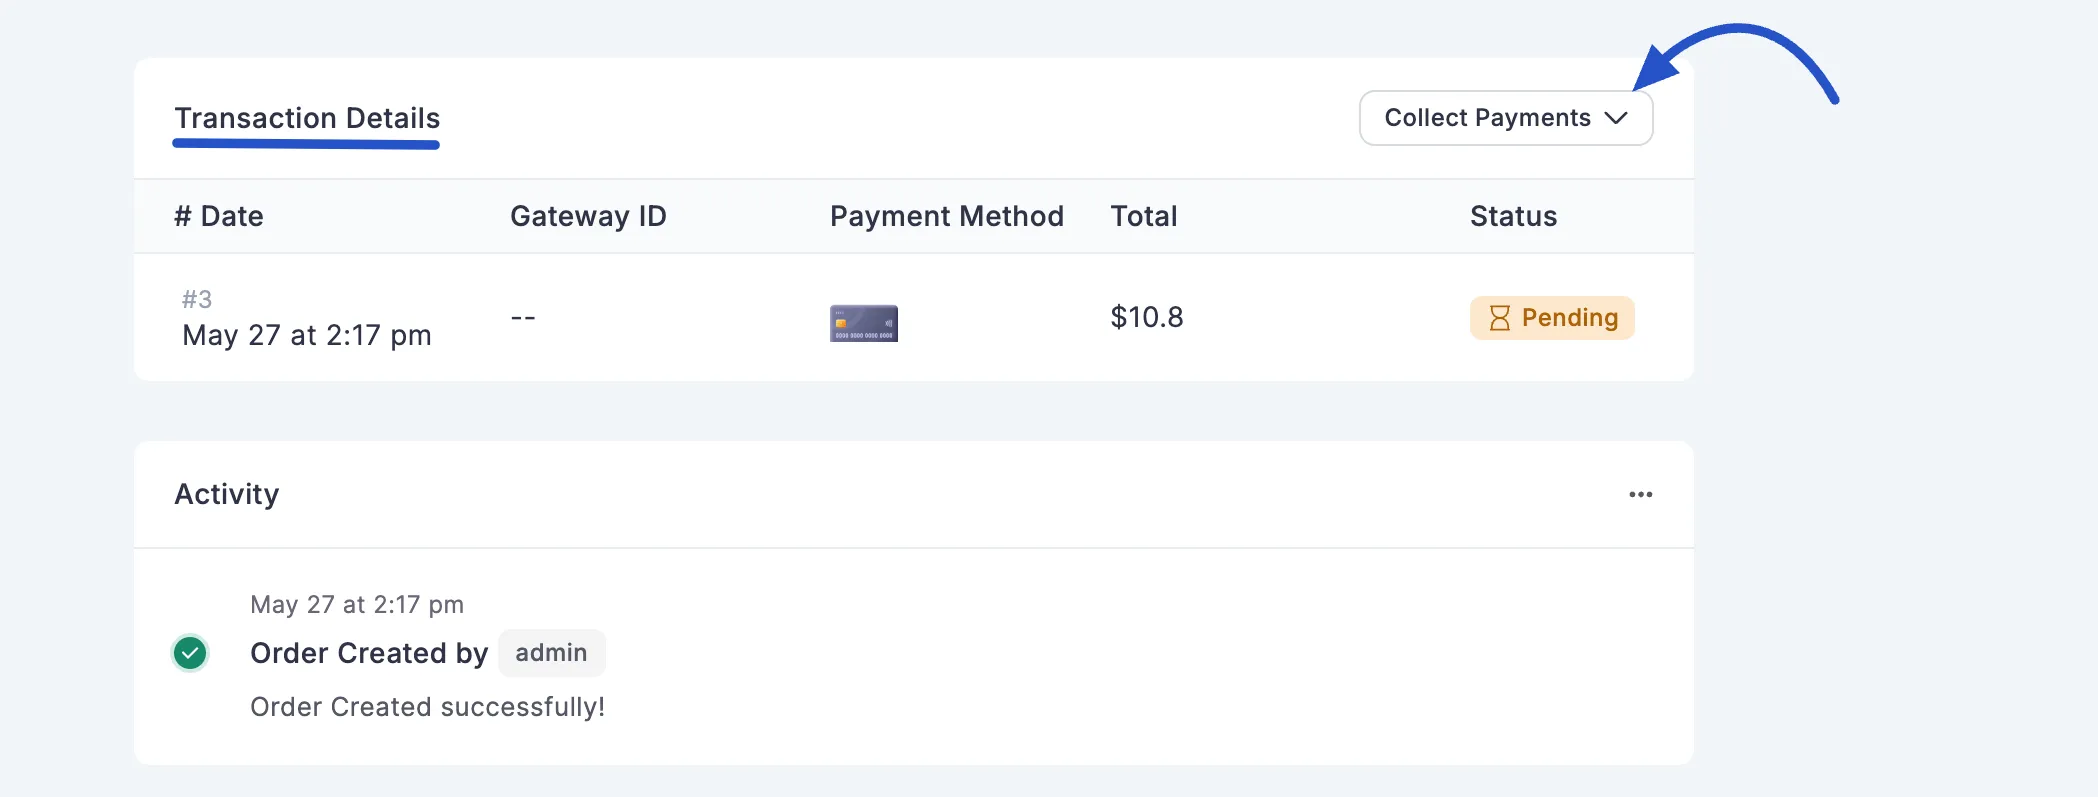Click the underlined Transaction Details heading
Image resolution: width=2098 pixels, height=797 pixels.
coord(307,118)
